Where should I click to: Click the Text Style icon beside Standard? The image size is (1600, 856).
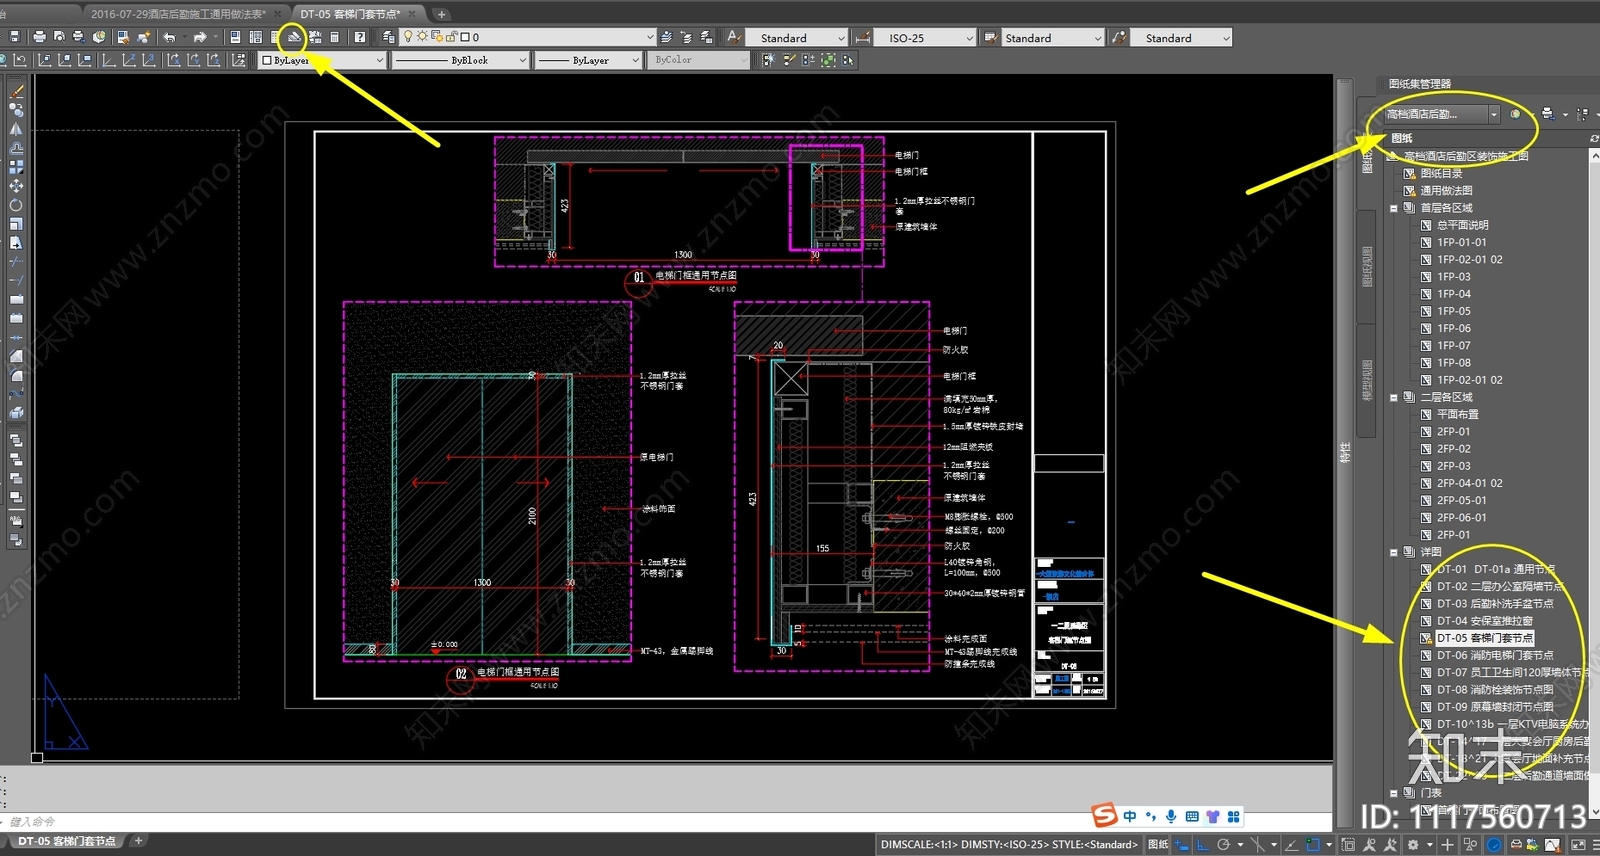pos(734,37)
